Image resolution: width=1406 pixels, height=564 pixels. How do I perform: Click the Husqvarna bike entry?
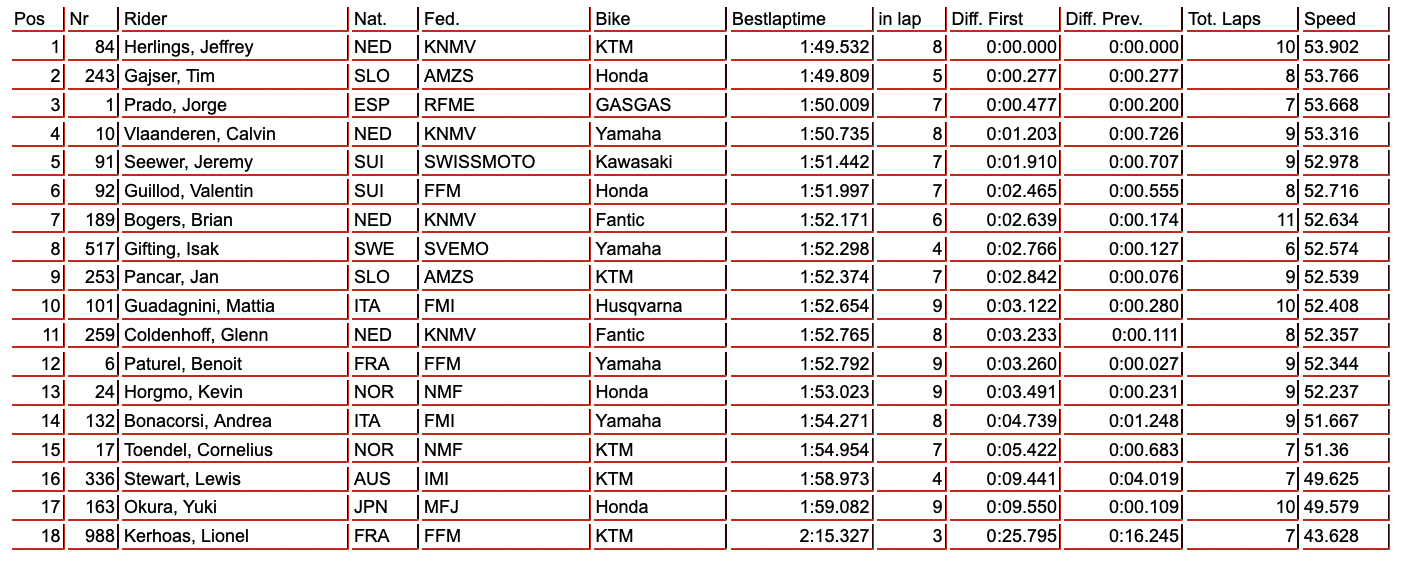click(x=639, y=306)
